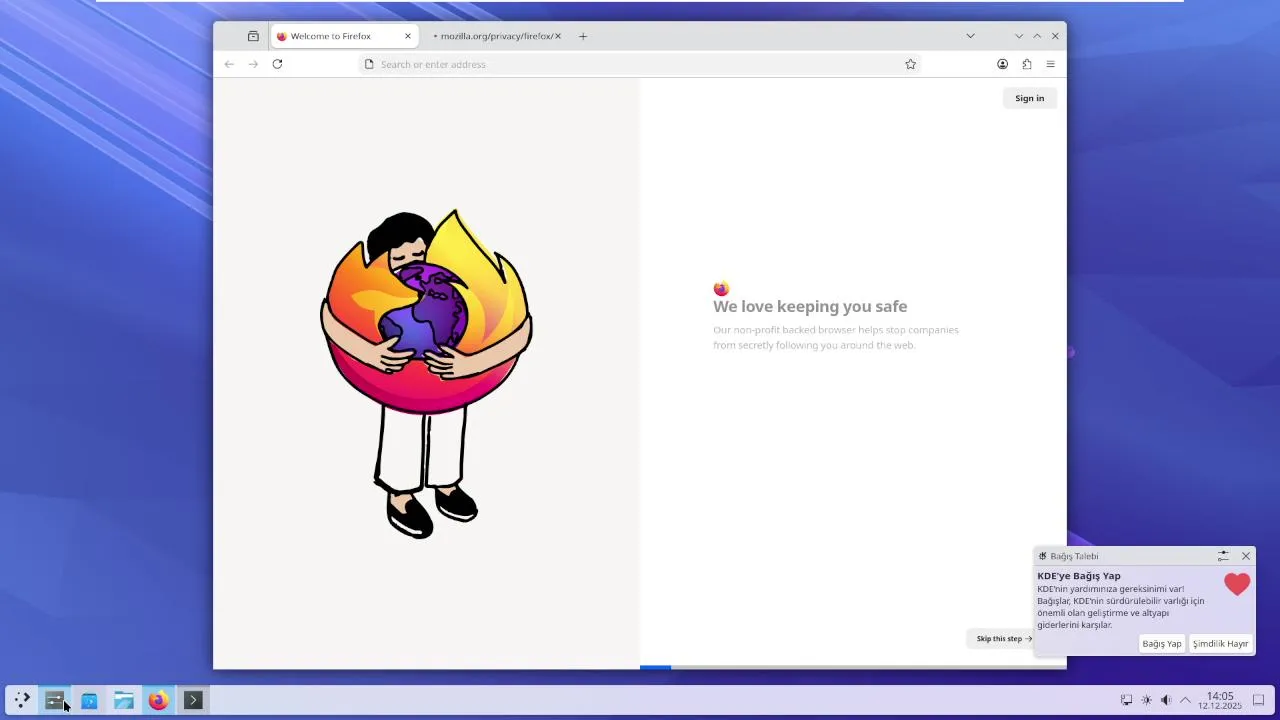Click the onboarding progress bar
Image resolution: width=1280 pixels, height=720 pixels.
[853, 667]
